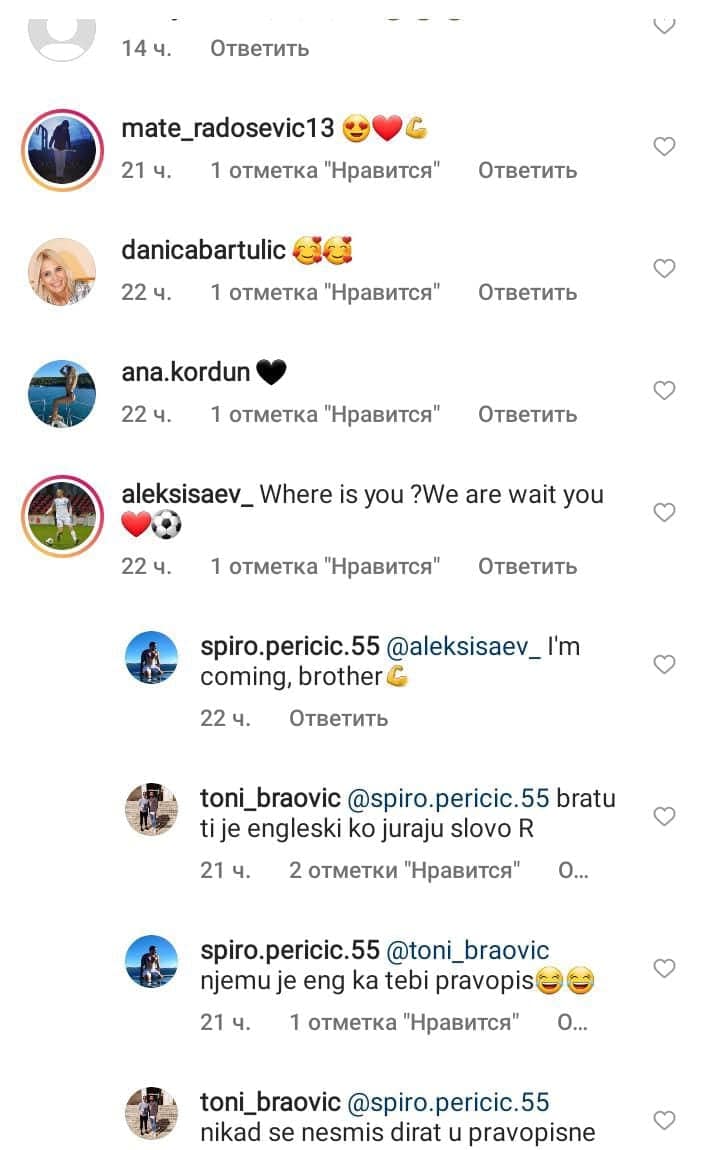Reply to spiro.pericic.55's 'I'm coming' comment
Image resolution: width=711 pixels, height=1150 pixels.
(338, 718)
